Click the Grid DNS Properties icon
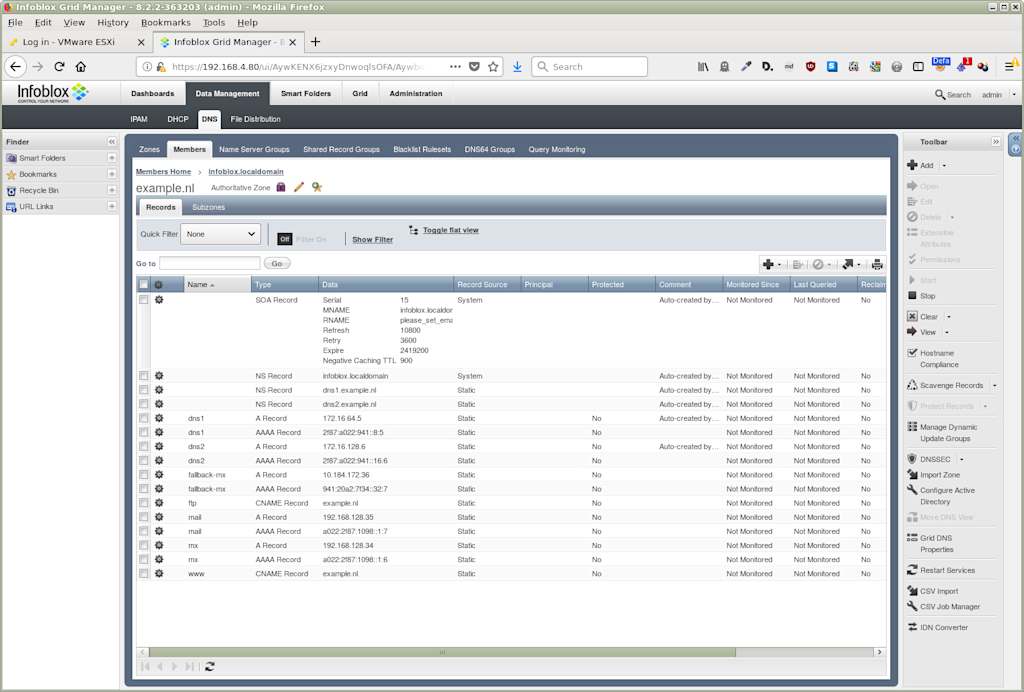The width and height of the screenshot is (1024, 692). click(x=912, y=538)
